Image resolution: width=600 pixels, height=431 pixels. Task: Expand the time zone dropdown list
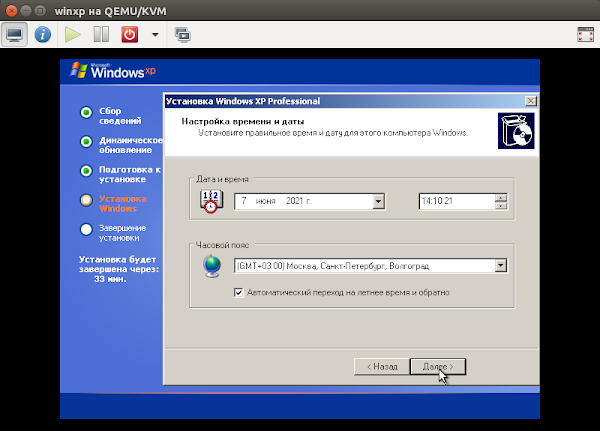click(501, 266)
